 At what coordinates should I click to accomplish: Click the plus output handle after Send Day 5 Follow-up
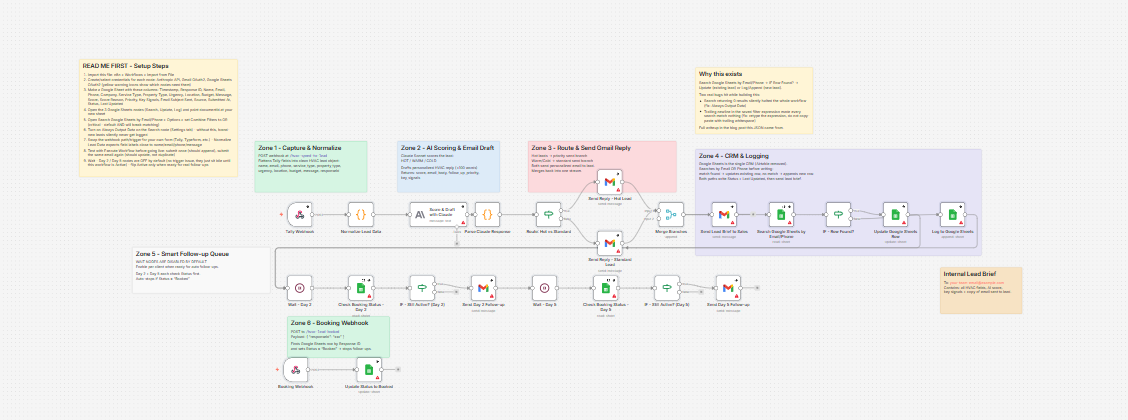coord(757,288)
